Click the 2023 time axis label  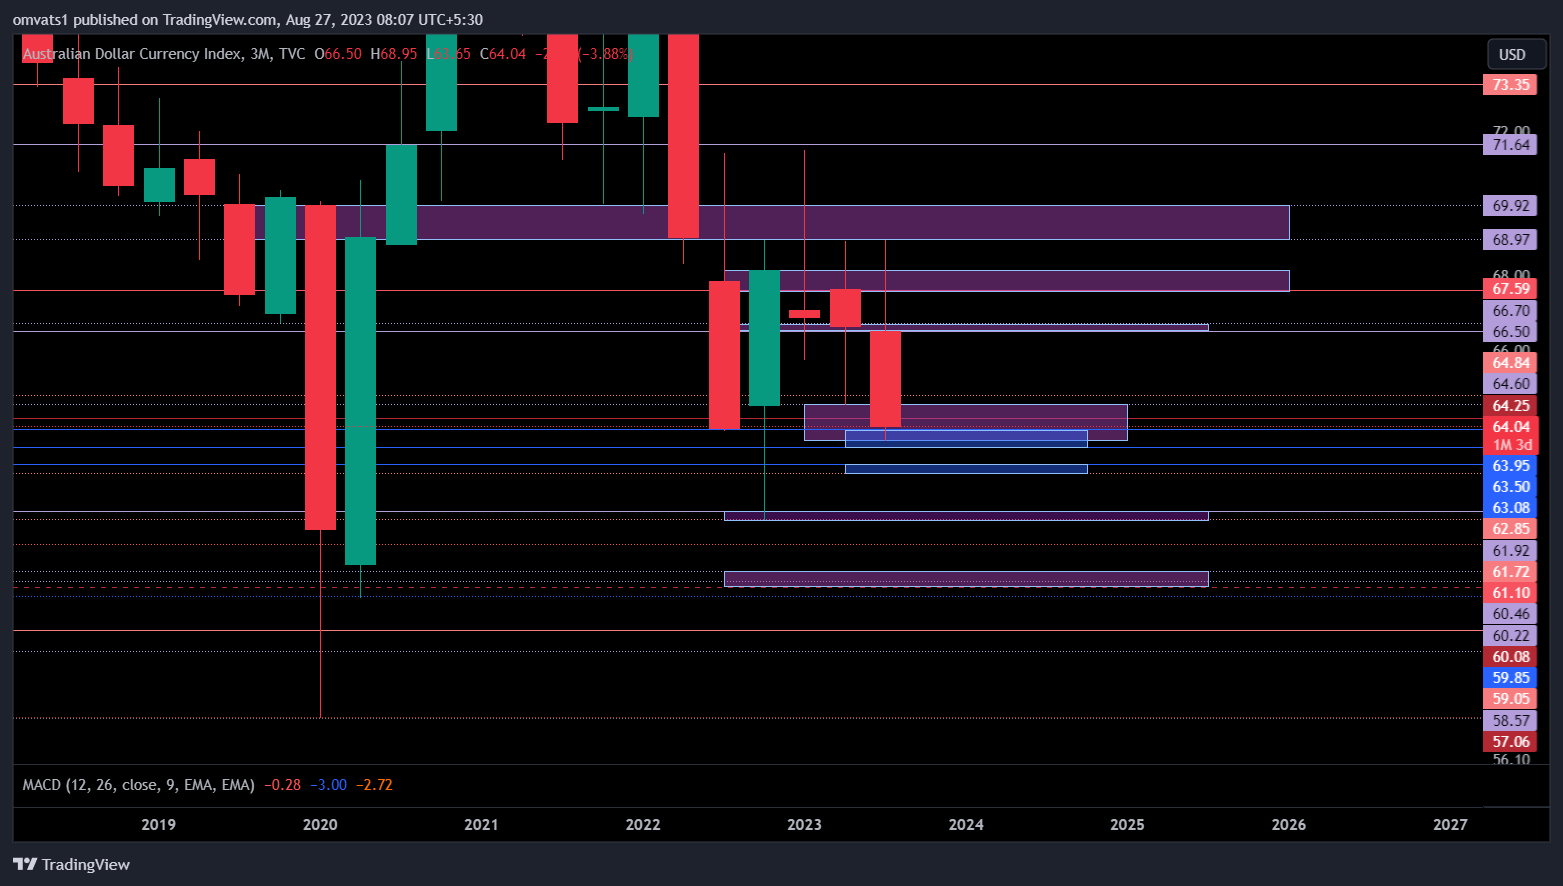804,825
